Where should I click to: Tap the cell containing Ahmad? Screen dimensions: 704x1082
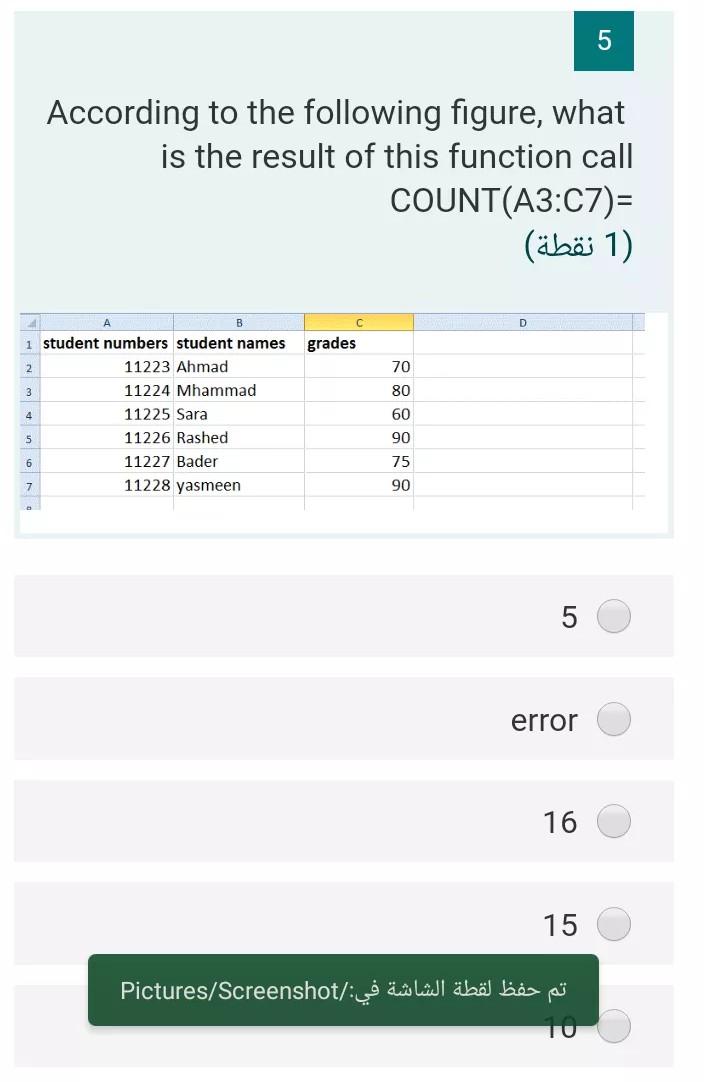click(x=239, y=367)
